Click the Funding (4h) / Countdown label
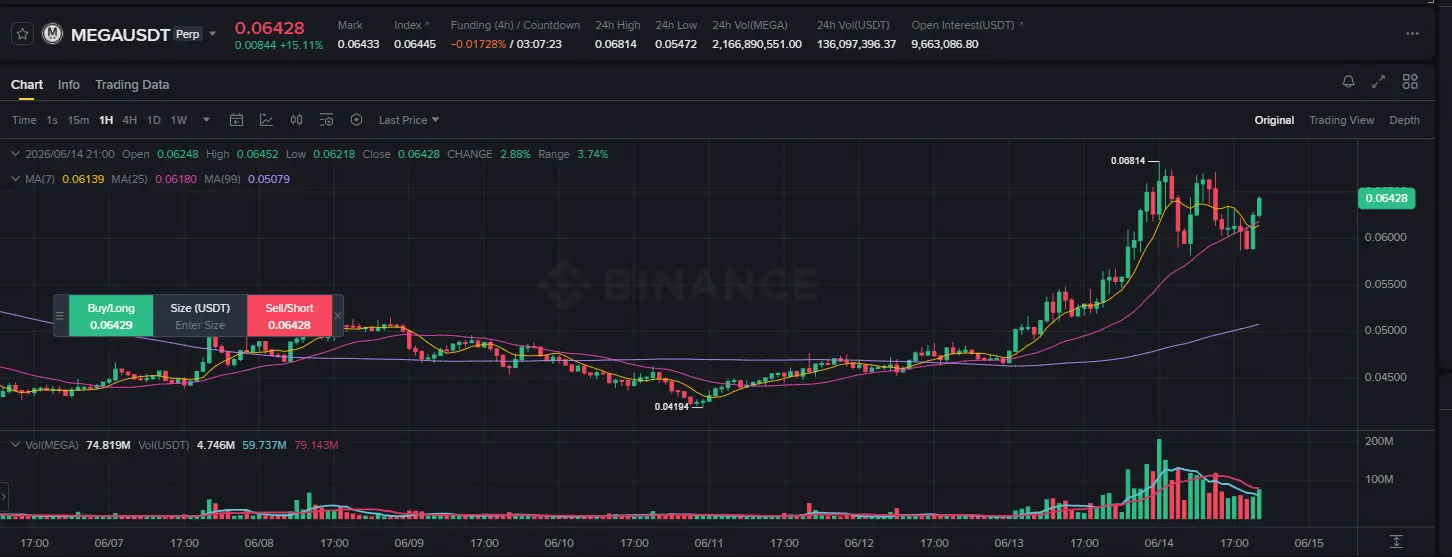The width and height of the screenshot is (1452, 557). coord(515,25)
